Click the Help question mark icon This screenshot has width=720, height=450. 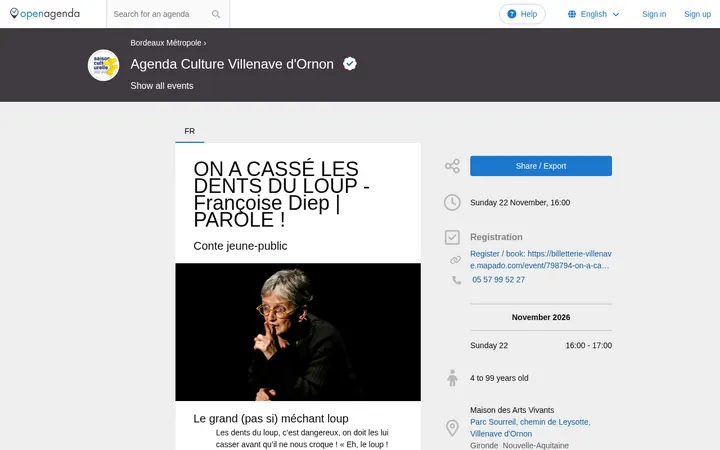pyautogui.click(x=512, y=14)
